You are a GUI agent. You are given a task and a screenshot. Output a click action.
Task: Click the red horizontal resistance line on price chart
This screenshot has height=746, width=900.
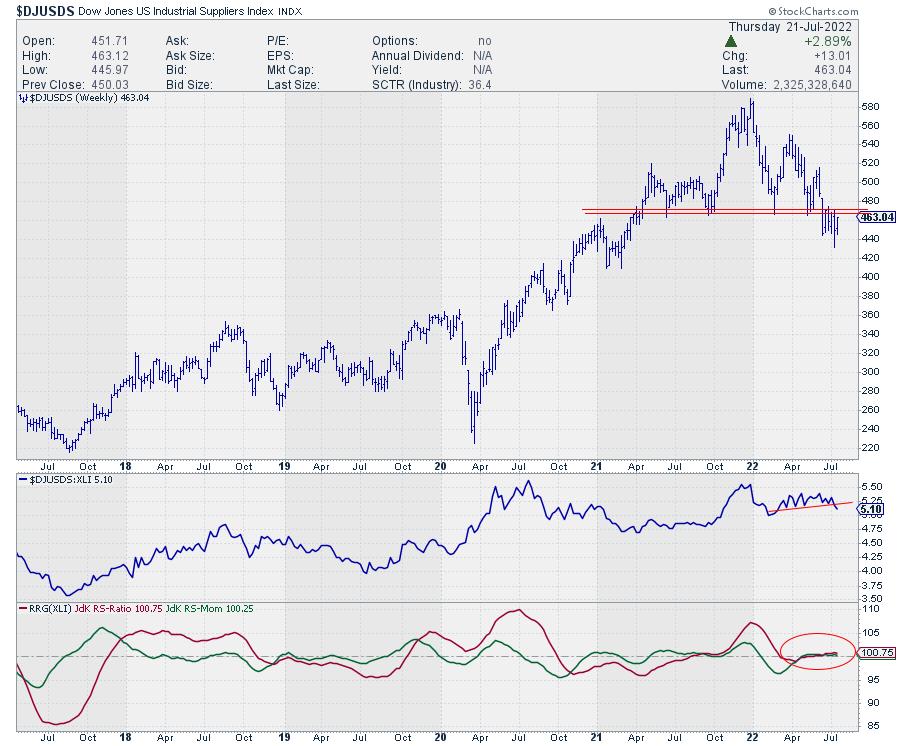click(x=700, y=211)
